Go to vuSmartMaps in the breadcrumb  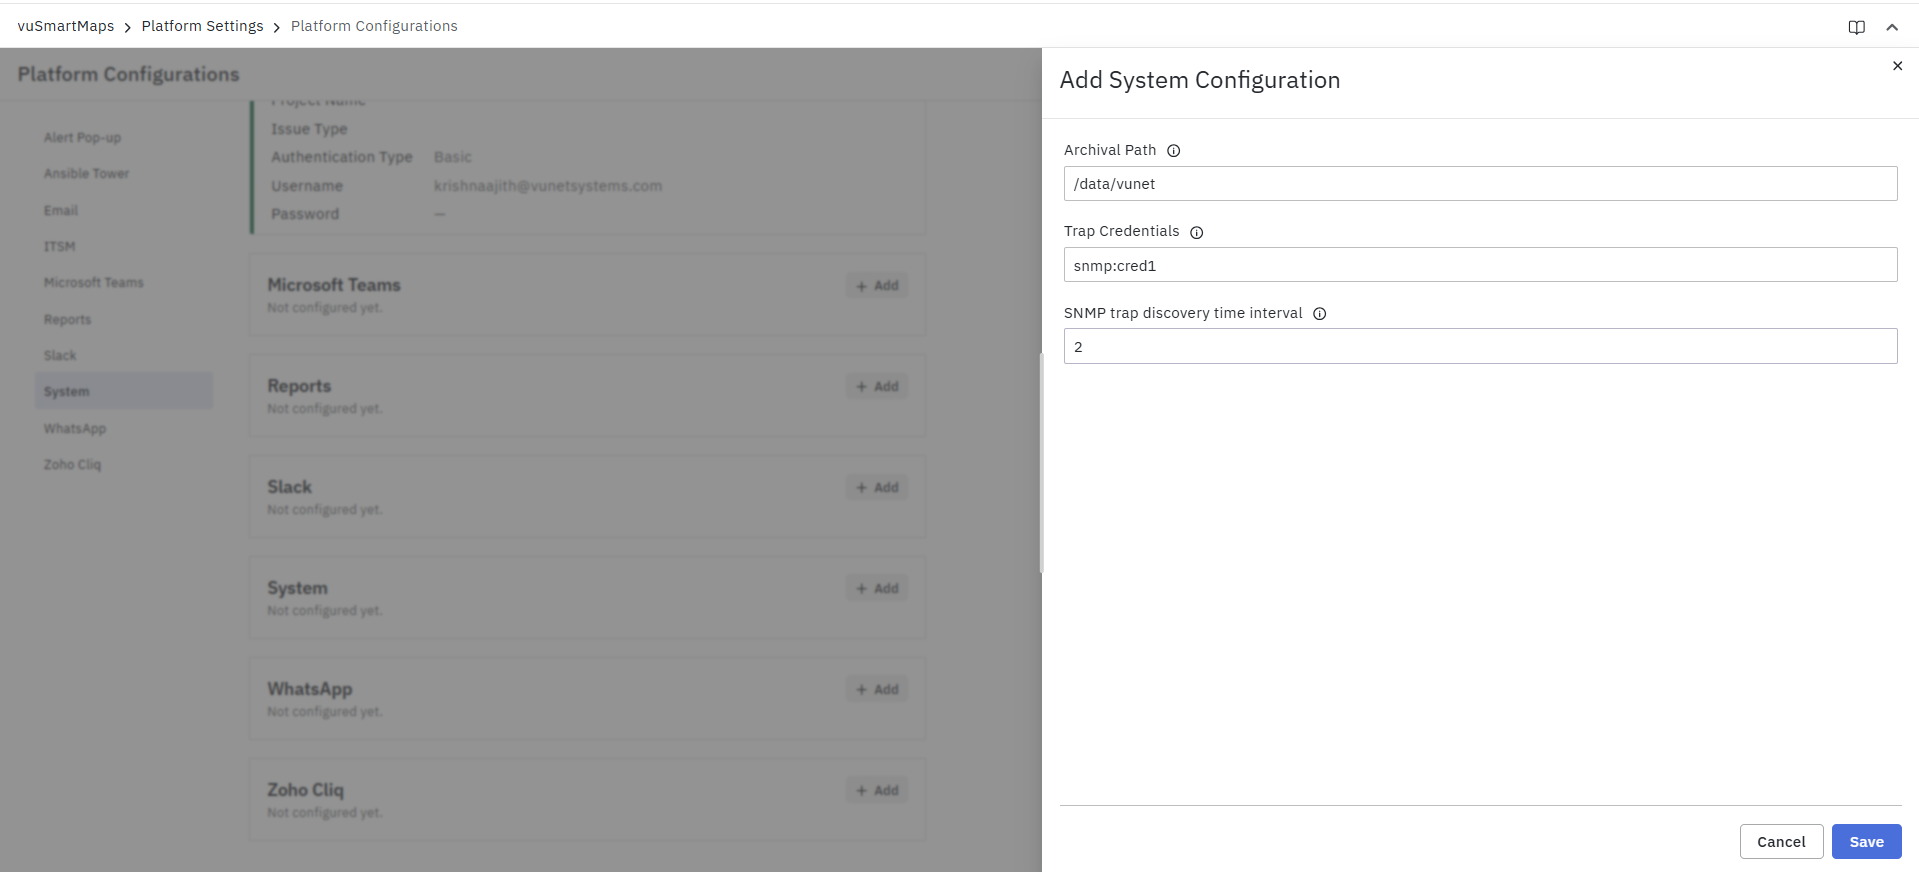(66, 26)
